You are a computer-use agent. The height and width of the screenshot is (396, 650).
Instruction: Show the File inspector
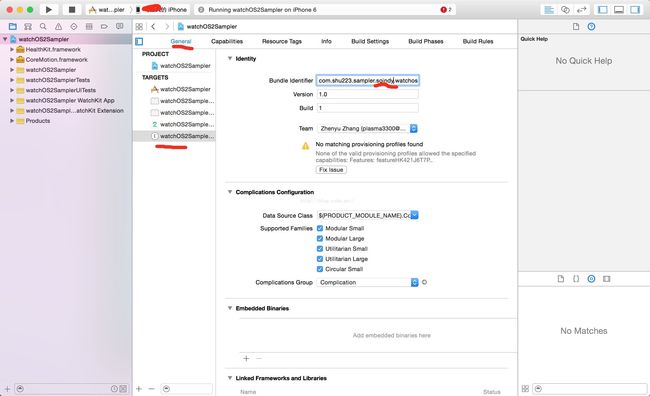[576, 27]
